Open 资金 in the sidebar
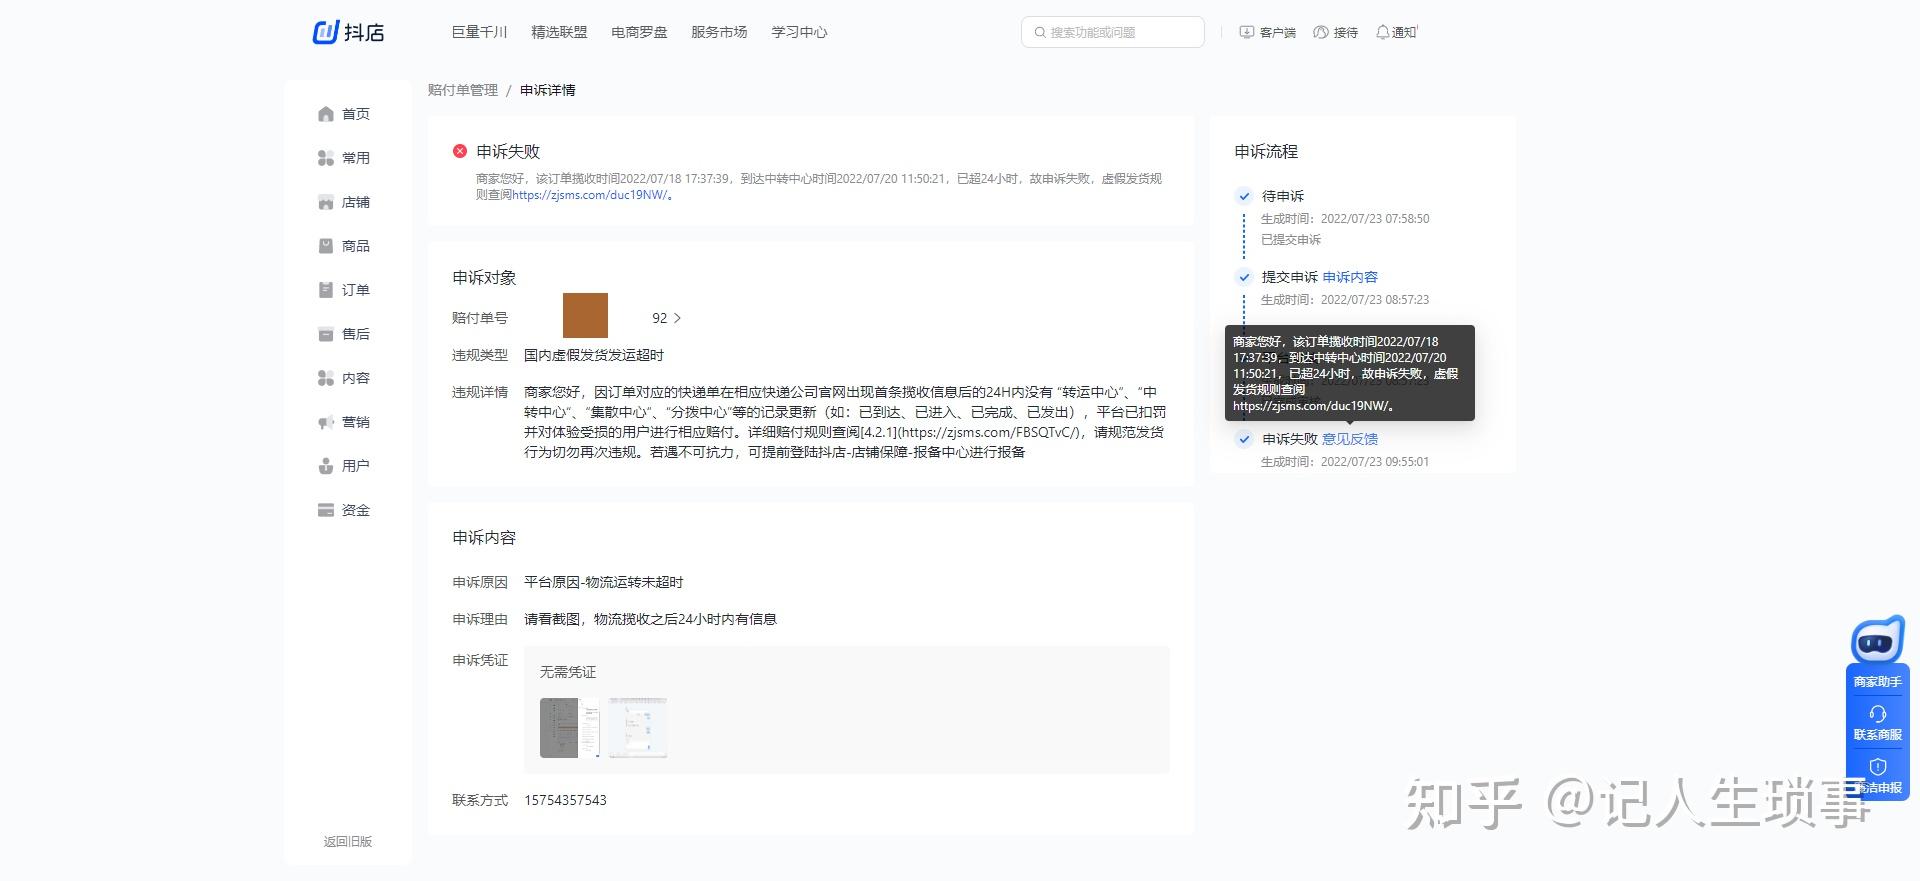1920x881 pixels. 344,510
